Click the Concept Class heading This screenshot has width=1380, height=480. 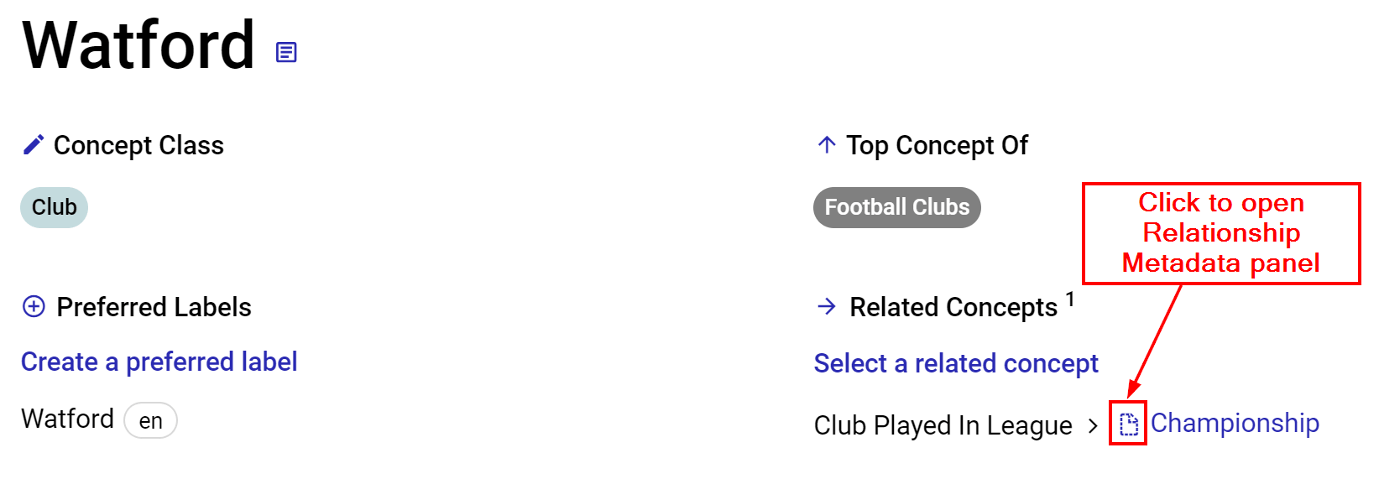[x=138, y=145]
